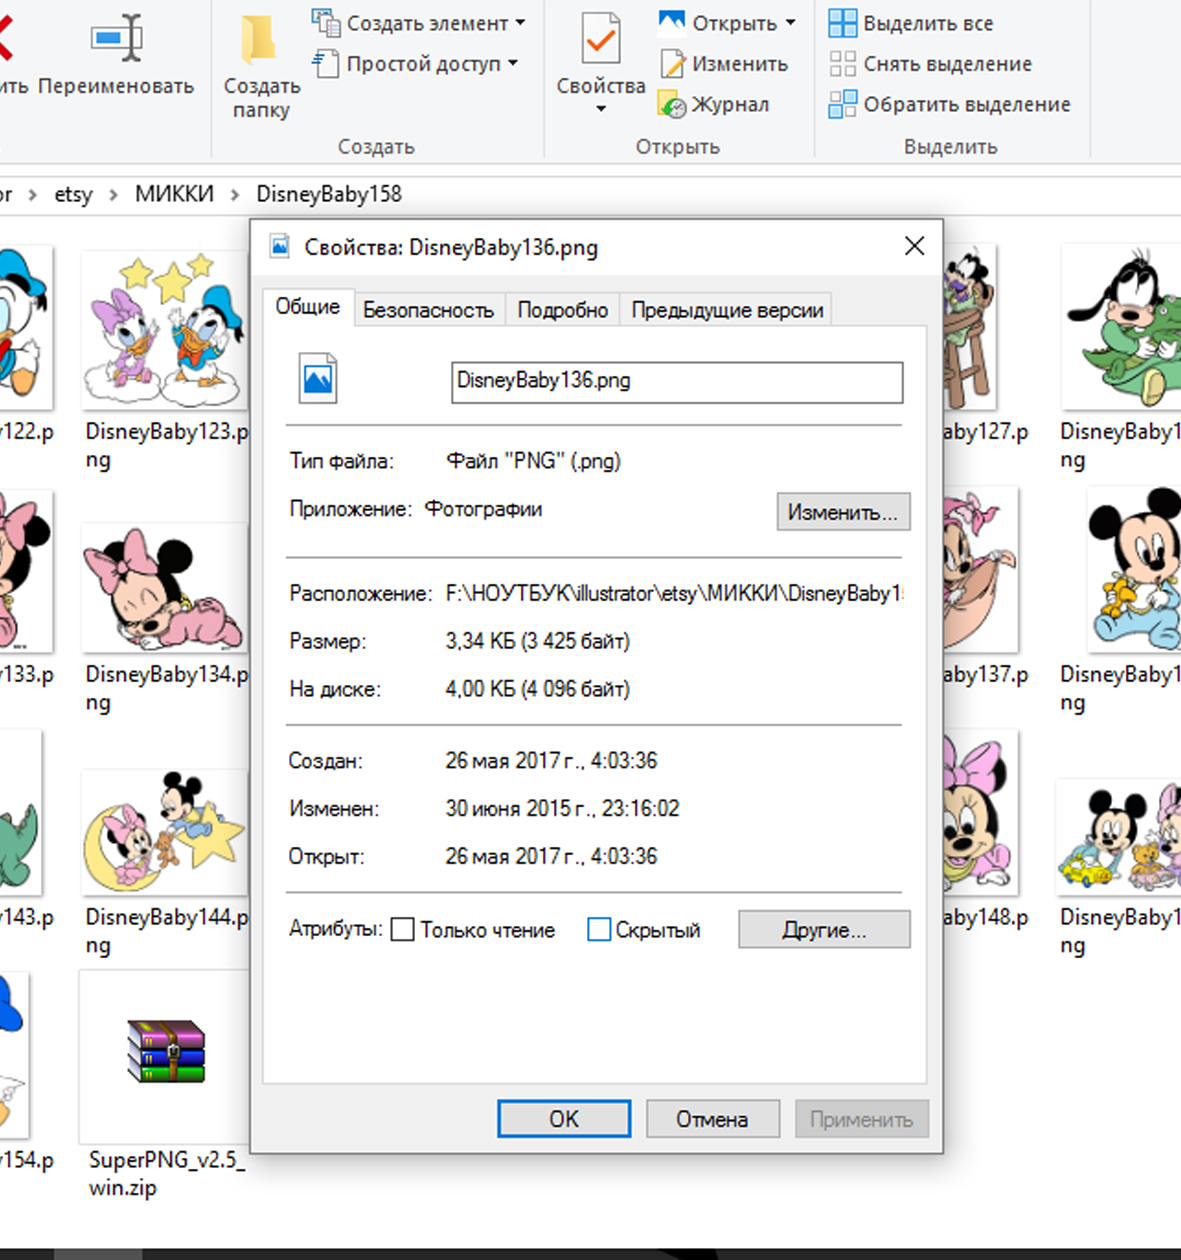Click Отмена to cancel the properties dialog

[712, 1119]
